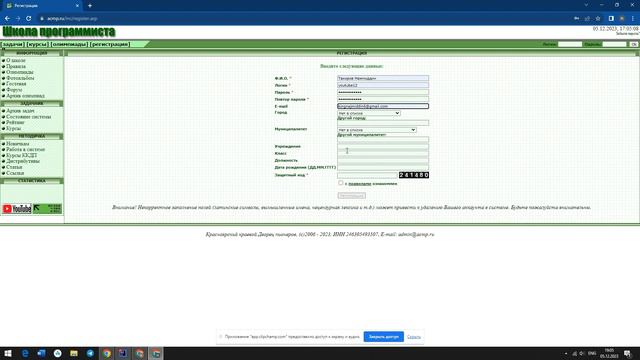Click the E-mail input field
The width and height of the screenshot is (640, 360).
pyautogui.click(x=383, y=106)
